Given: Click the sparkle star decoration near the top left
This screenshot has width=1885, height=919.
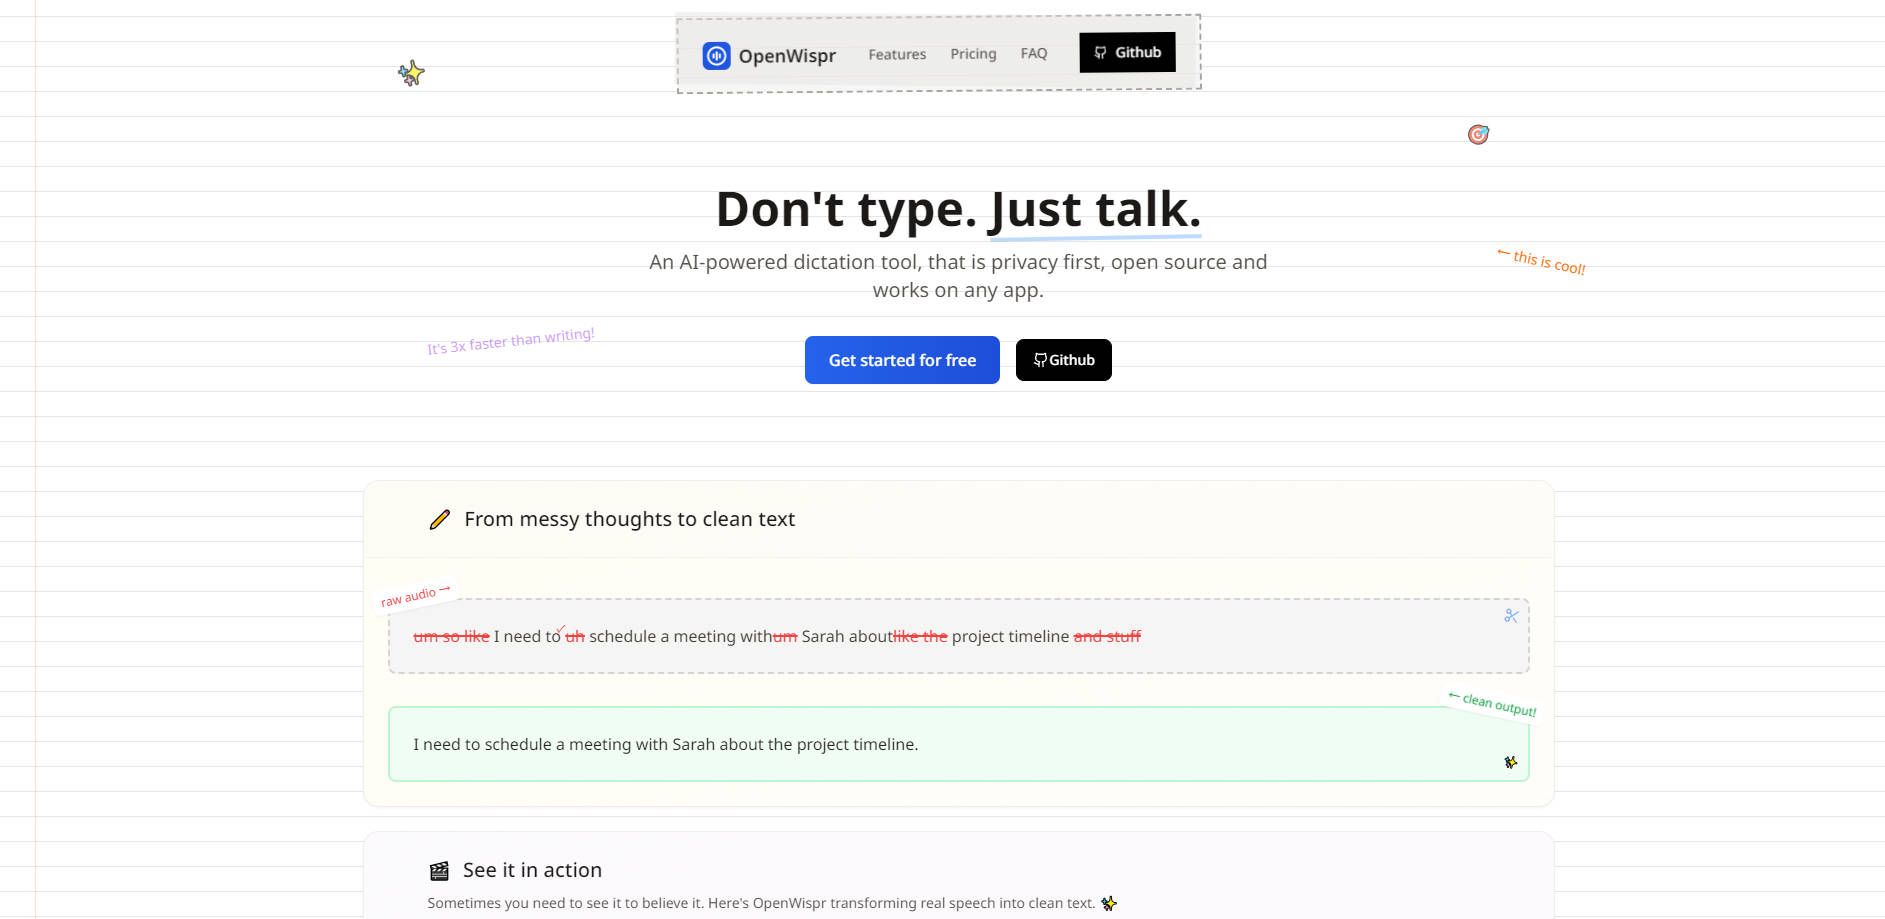Looking at the screenshot, I should click(x=411, y=73).
